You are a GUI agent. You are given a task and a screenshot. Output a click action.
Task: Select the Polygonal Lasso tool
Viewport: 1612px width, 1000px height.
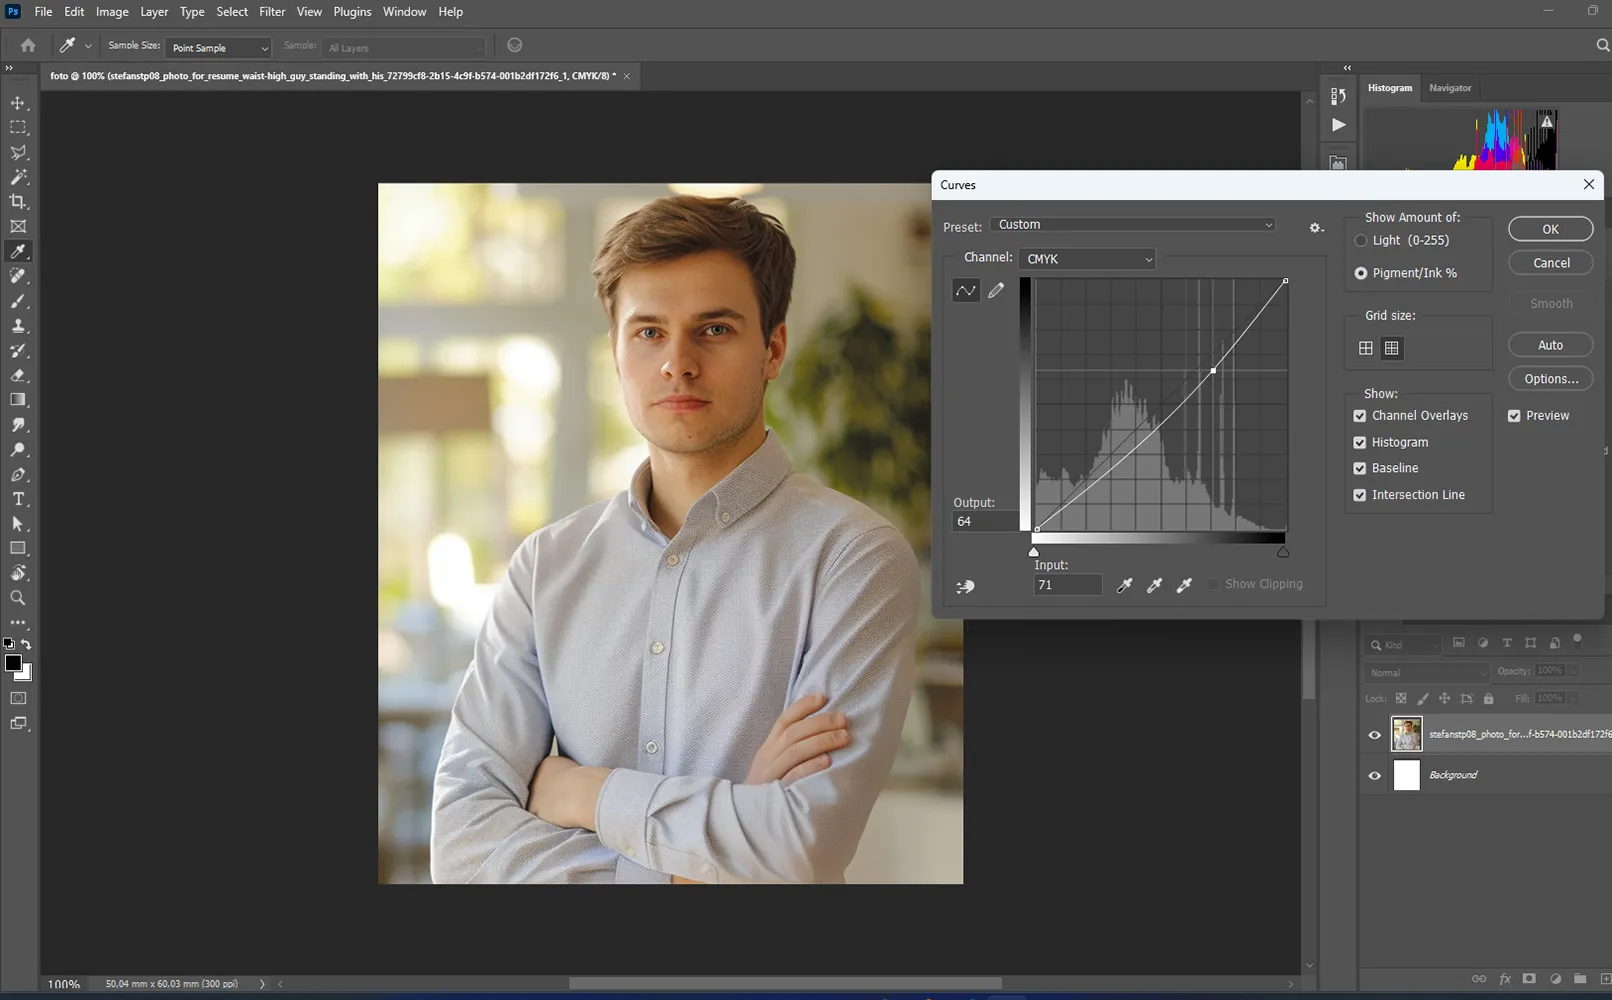pyautogui.click(x=18, y=153)
